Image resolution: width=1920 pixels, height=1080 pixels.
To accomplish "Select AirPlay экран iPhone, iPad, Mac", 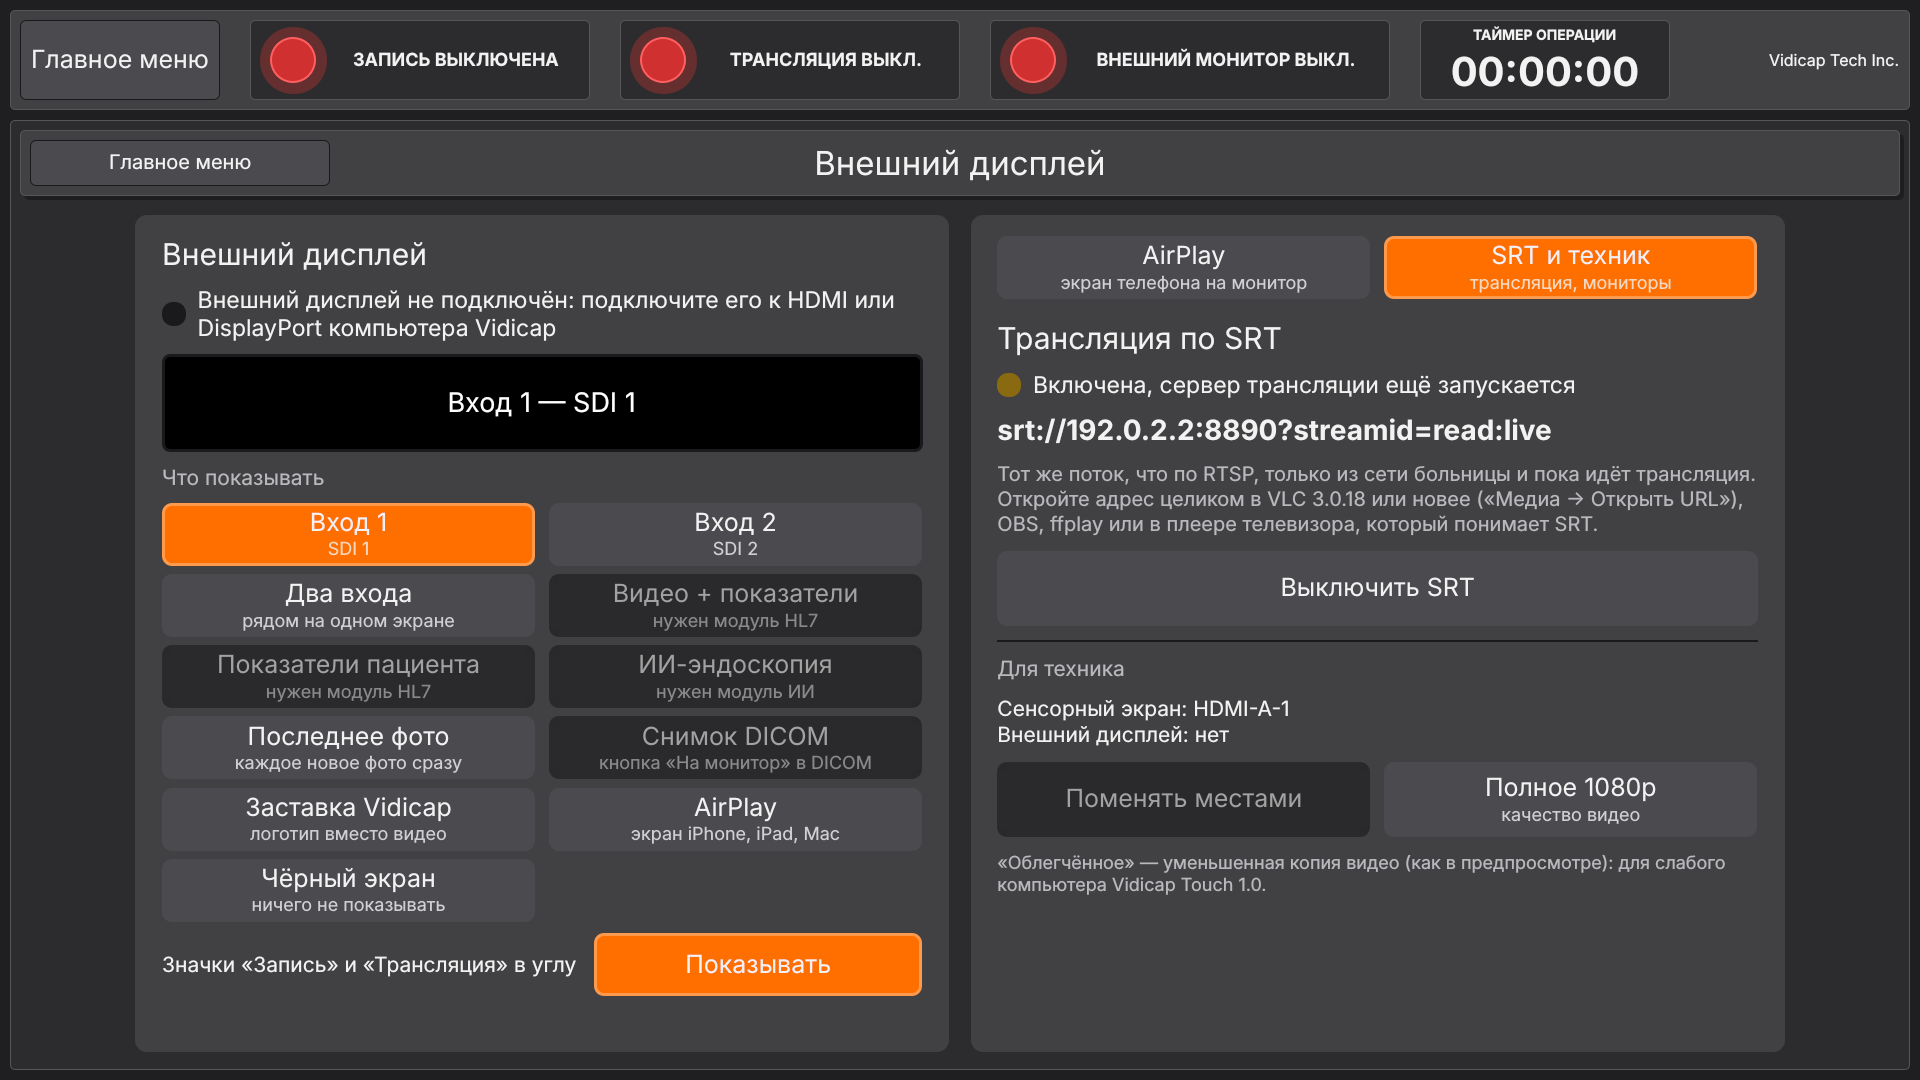I will click(735, 819).
